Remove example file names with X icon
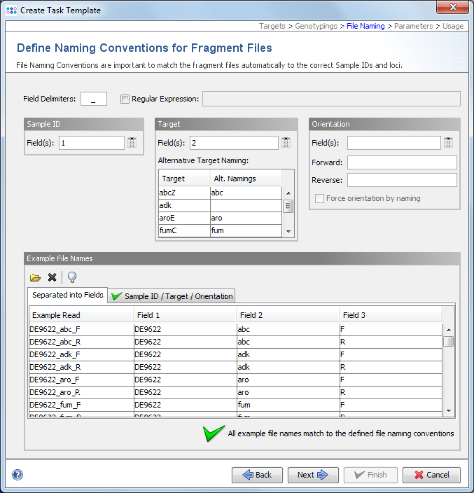This screenshot has height=493, width=474. (x=52, y=277)
